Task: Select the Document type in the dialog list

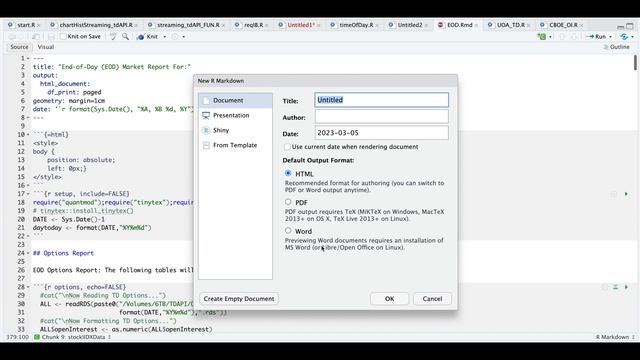Action: pyautogui.click(x=236, y=100)
